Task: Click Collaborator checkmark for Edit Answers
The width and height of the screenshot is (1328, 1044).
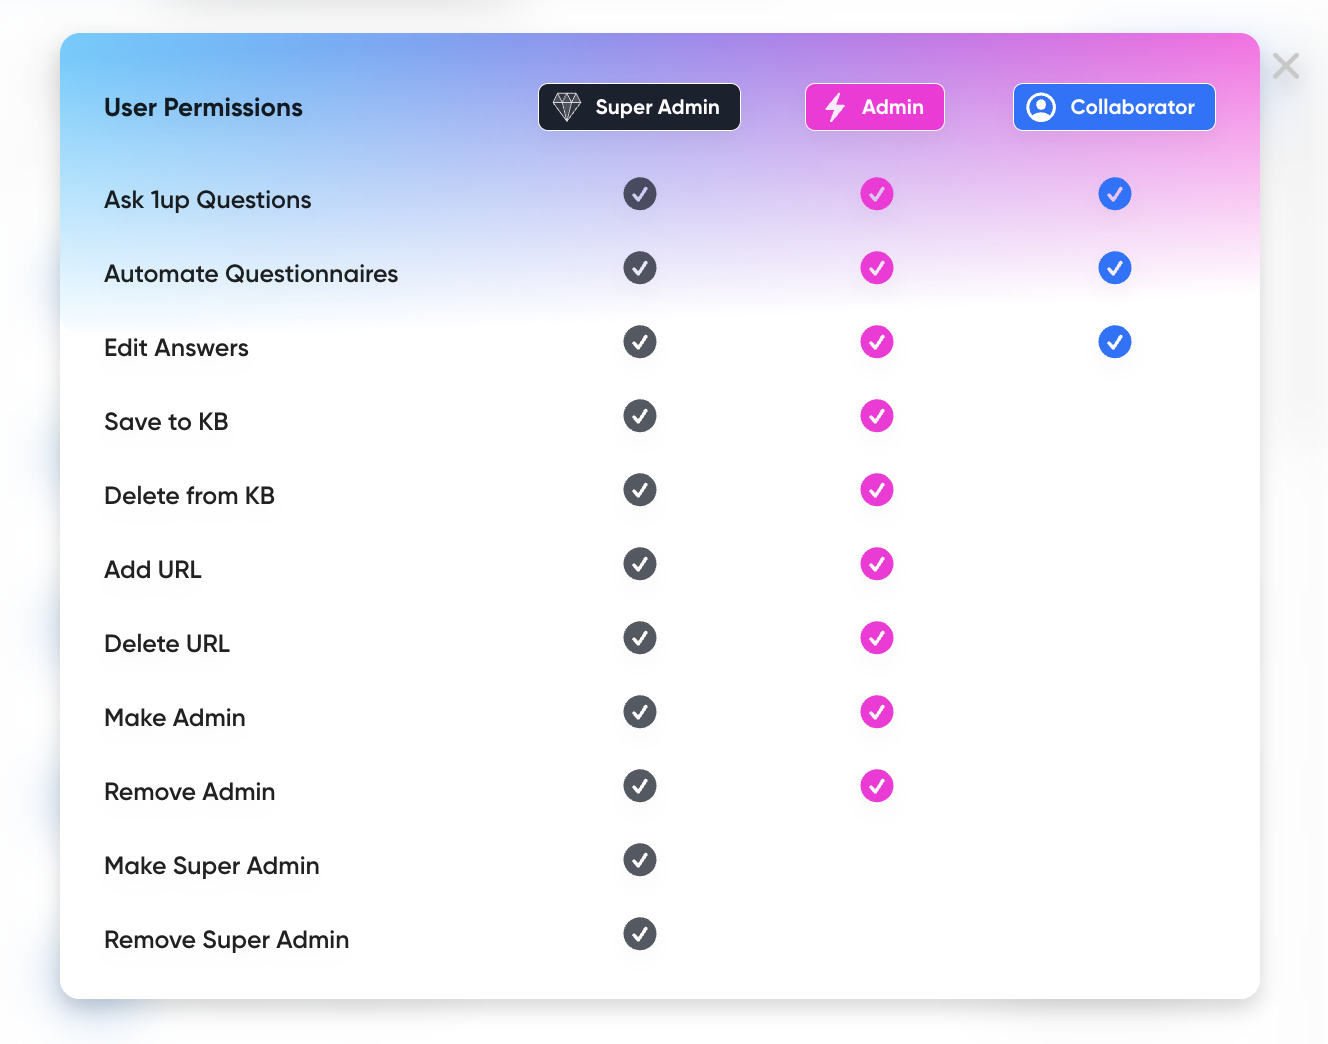Action: [x=1115, y=342]
